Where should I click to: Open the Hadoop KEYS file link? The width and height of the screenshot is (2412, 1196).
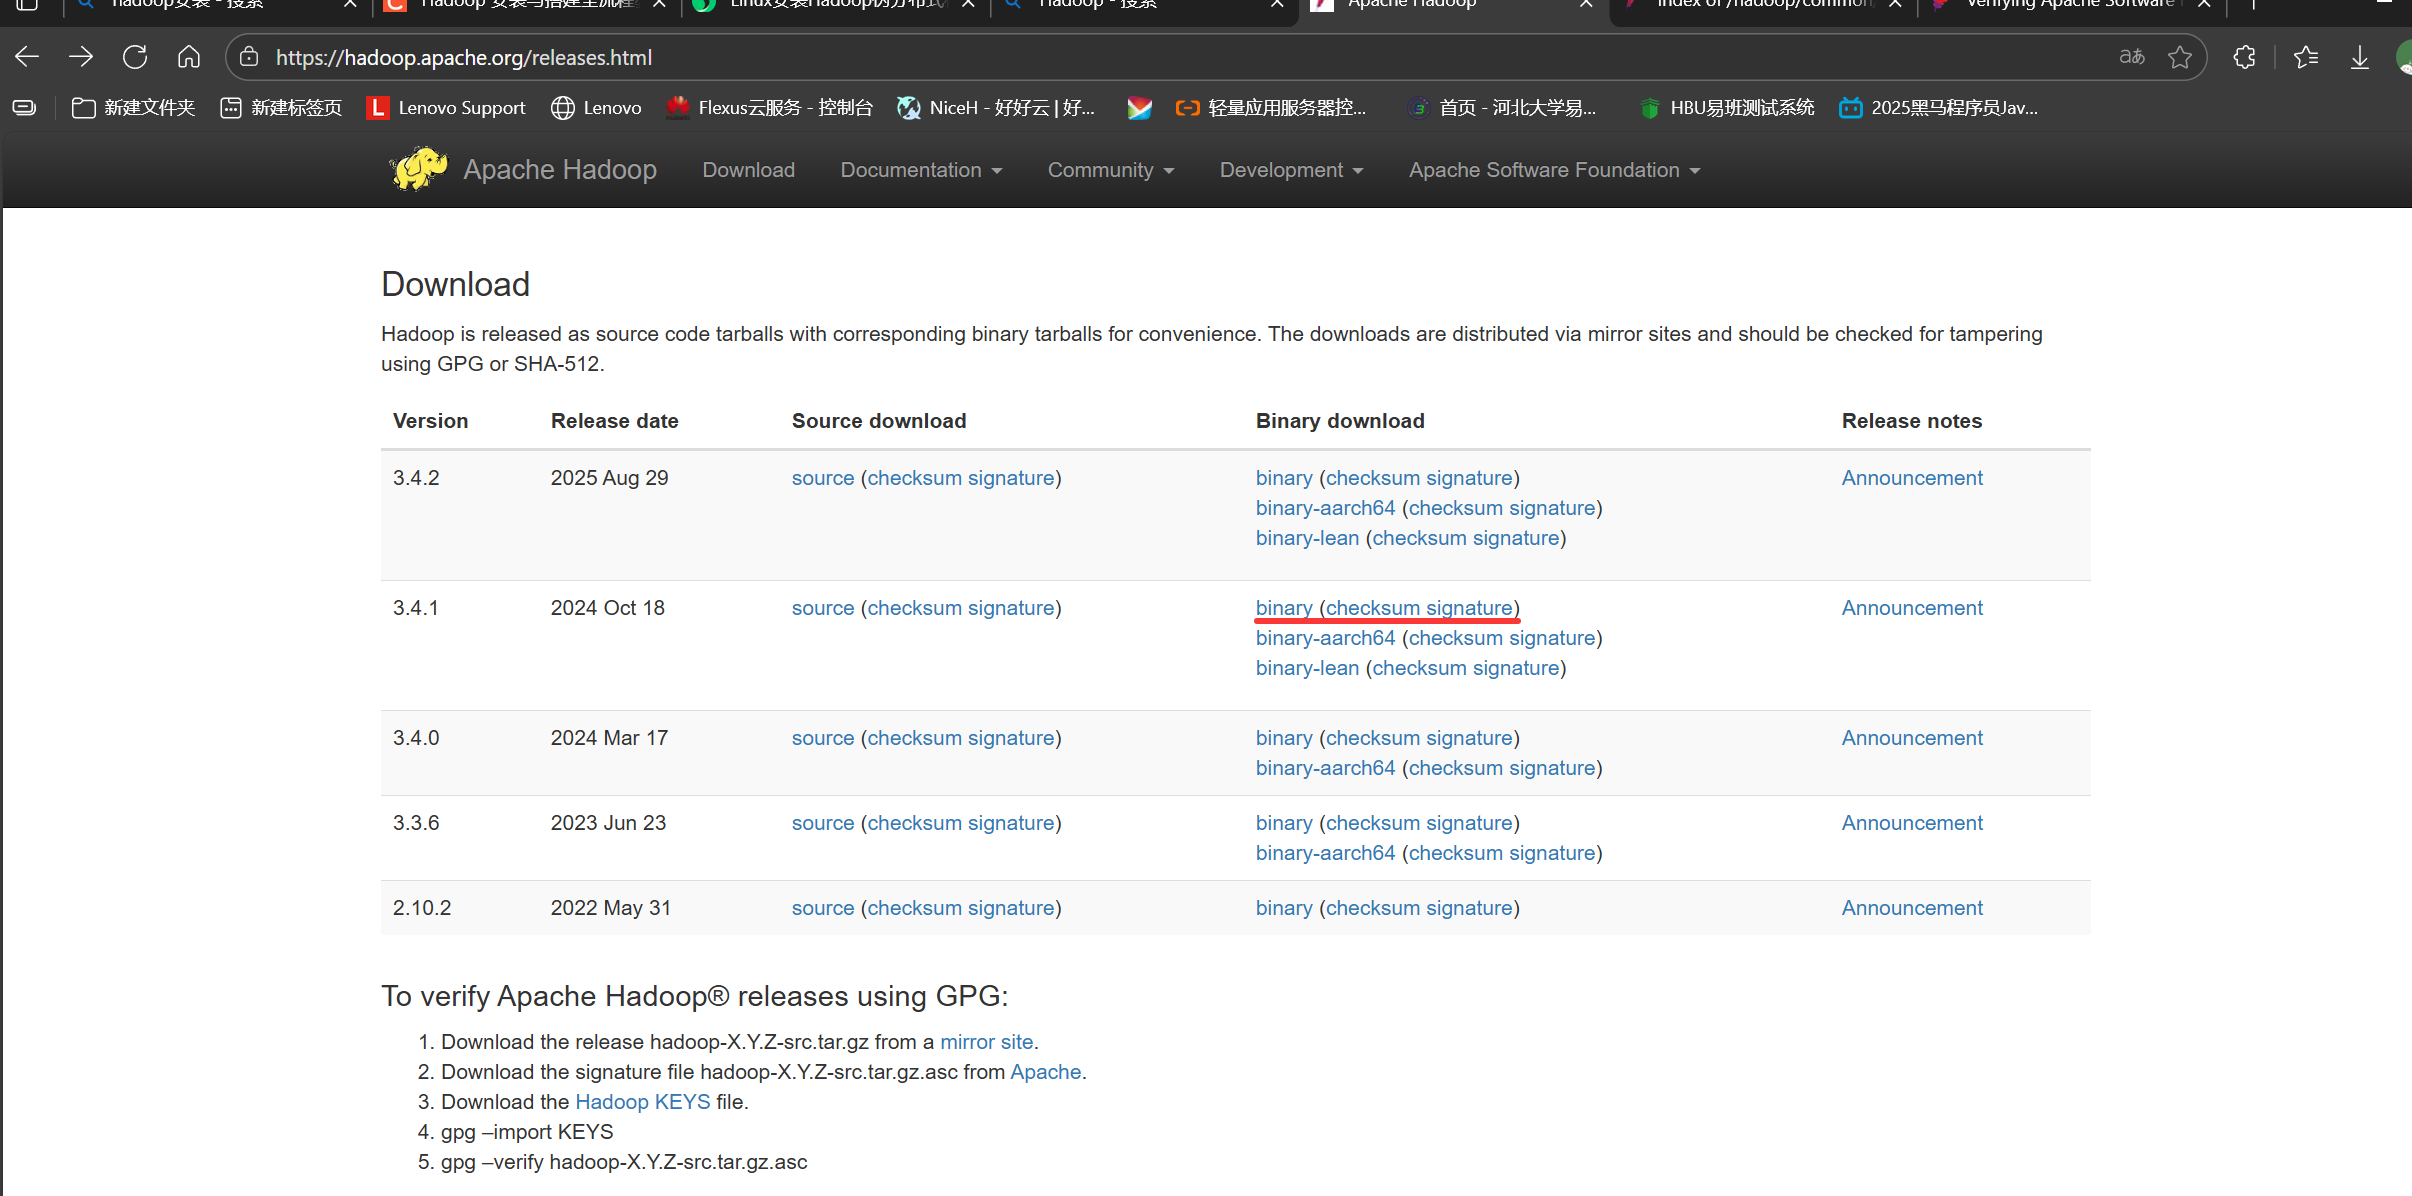(x=643, y=1102)
